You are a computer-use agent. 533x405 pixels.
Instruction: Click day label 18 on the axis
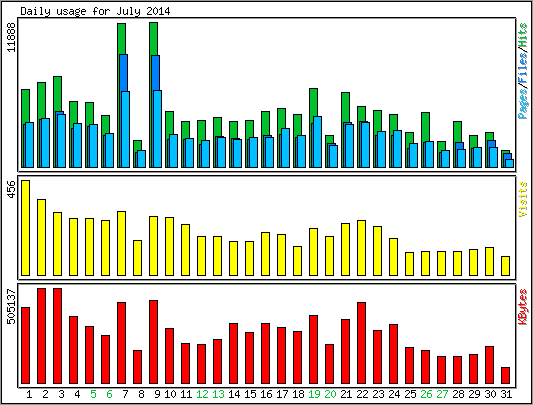click(298, 394)
